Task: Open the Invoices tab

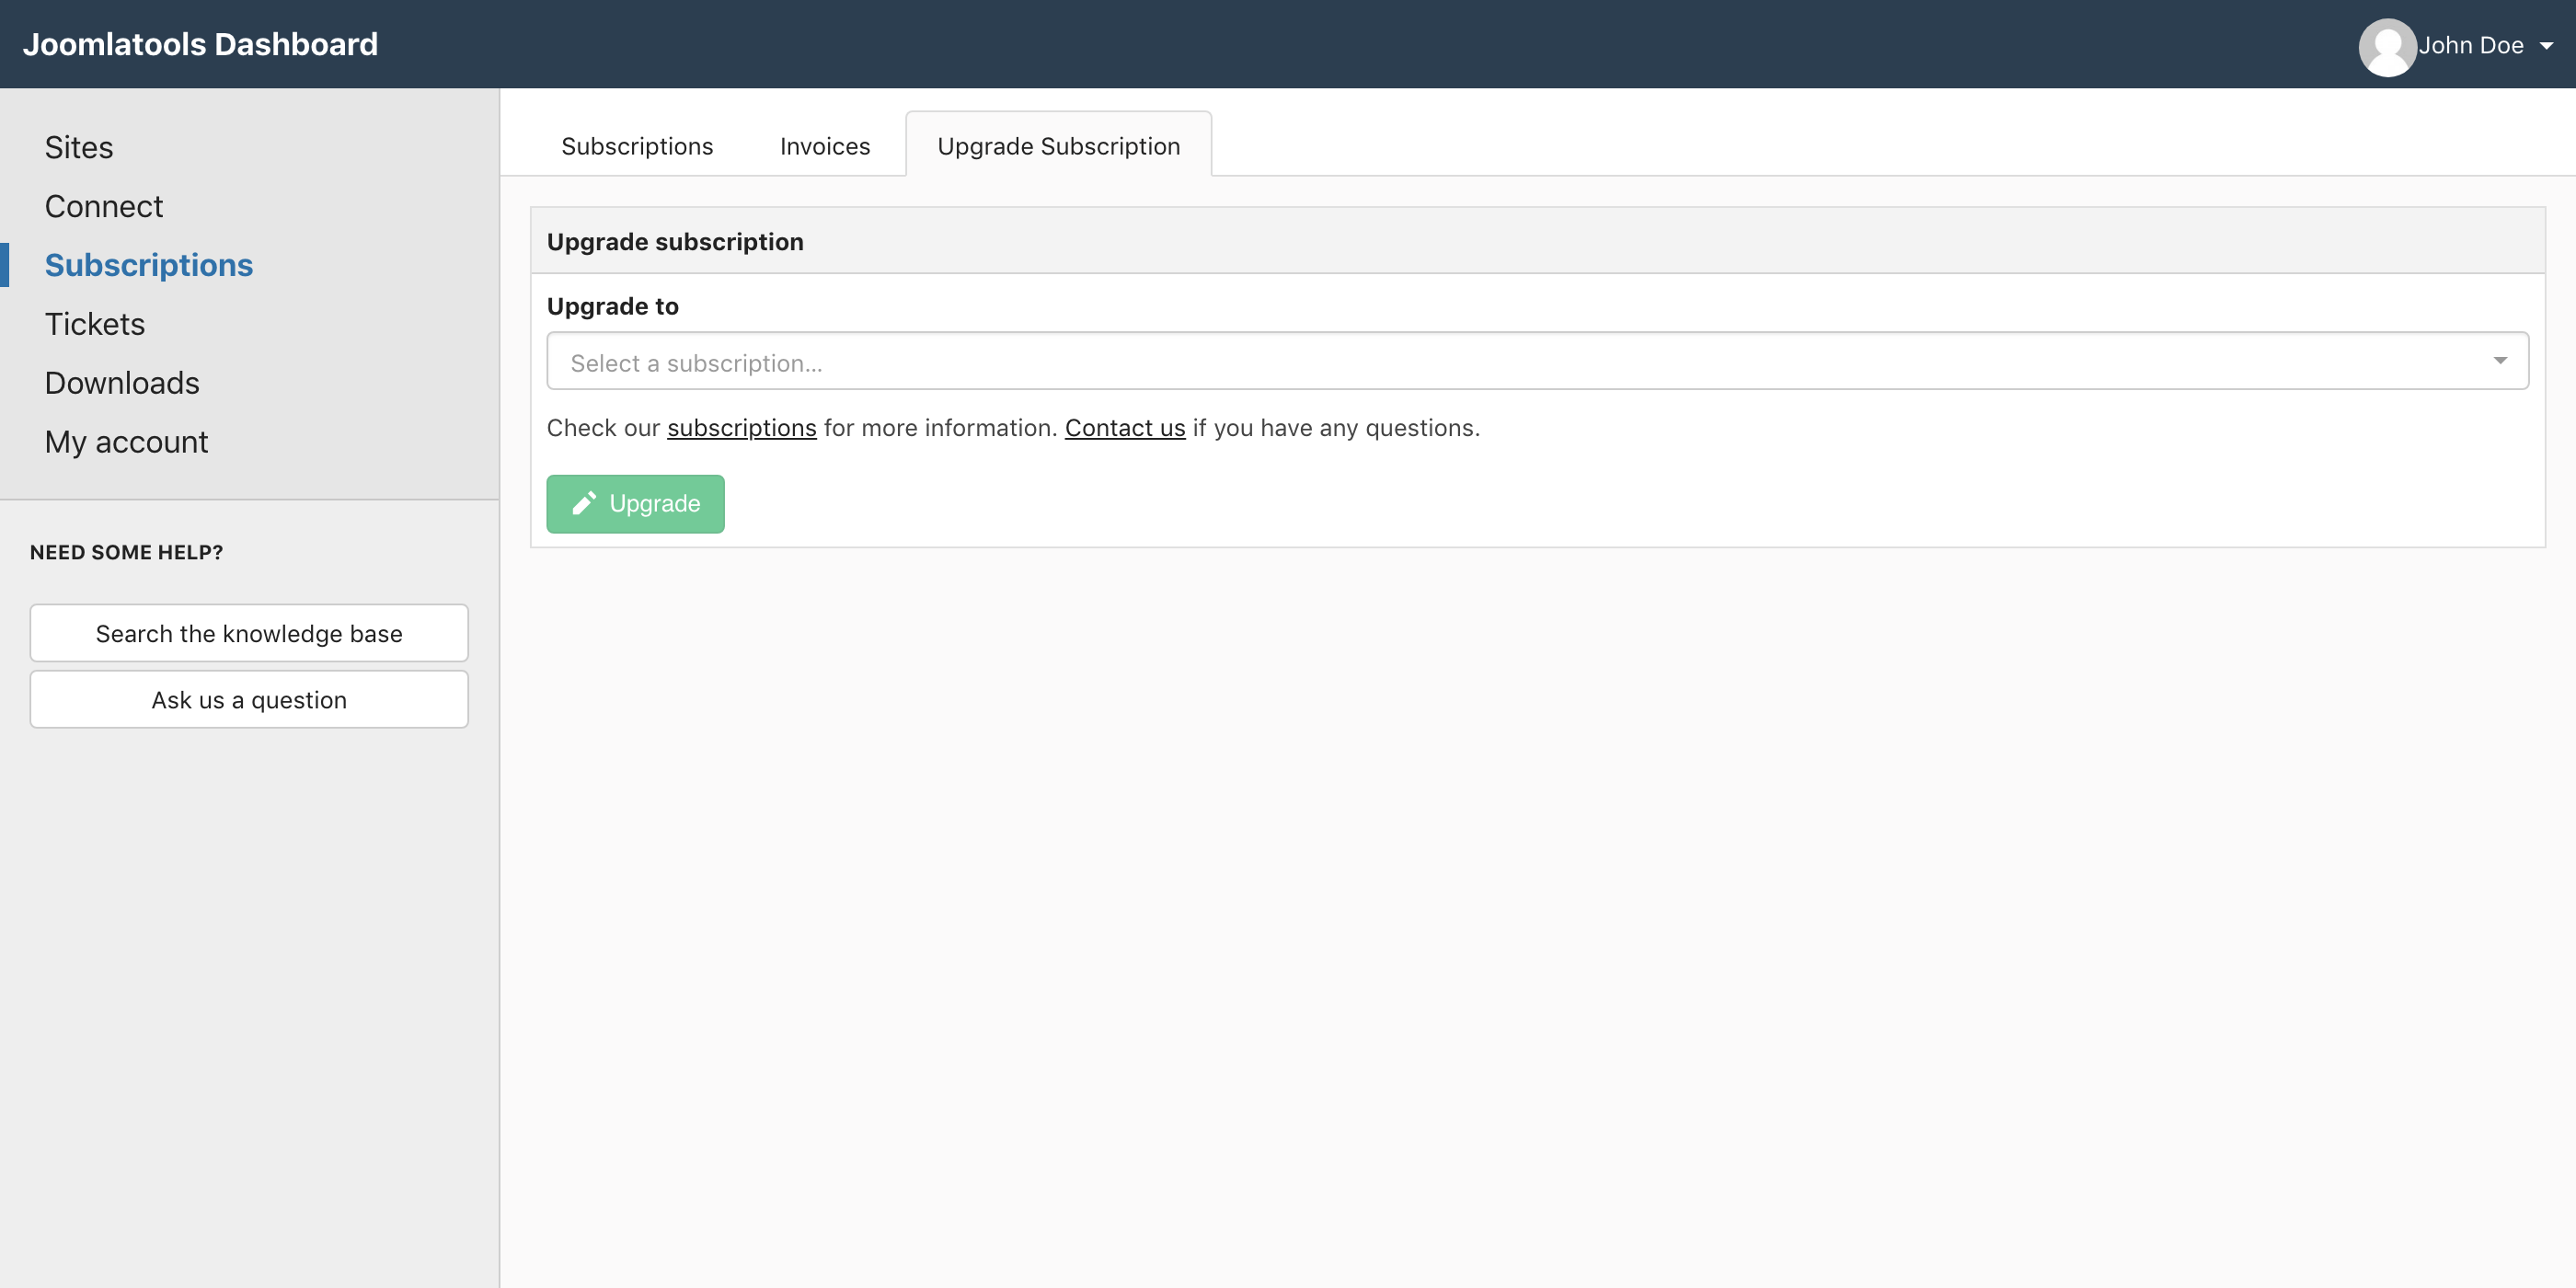Action: coord(824,146)
